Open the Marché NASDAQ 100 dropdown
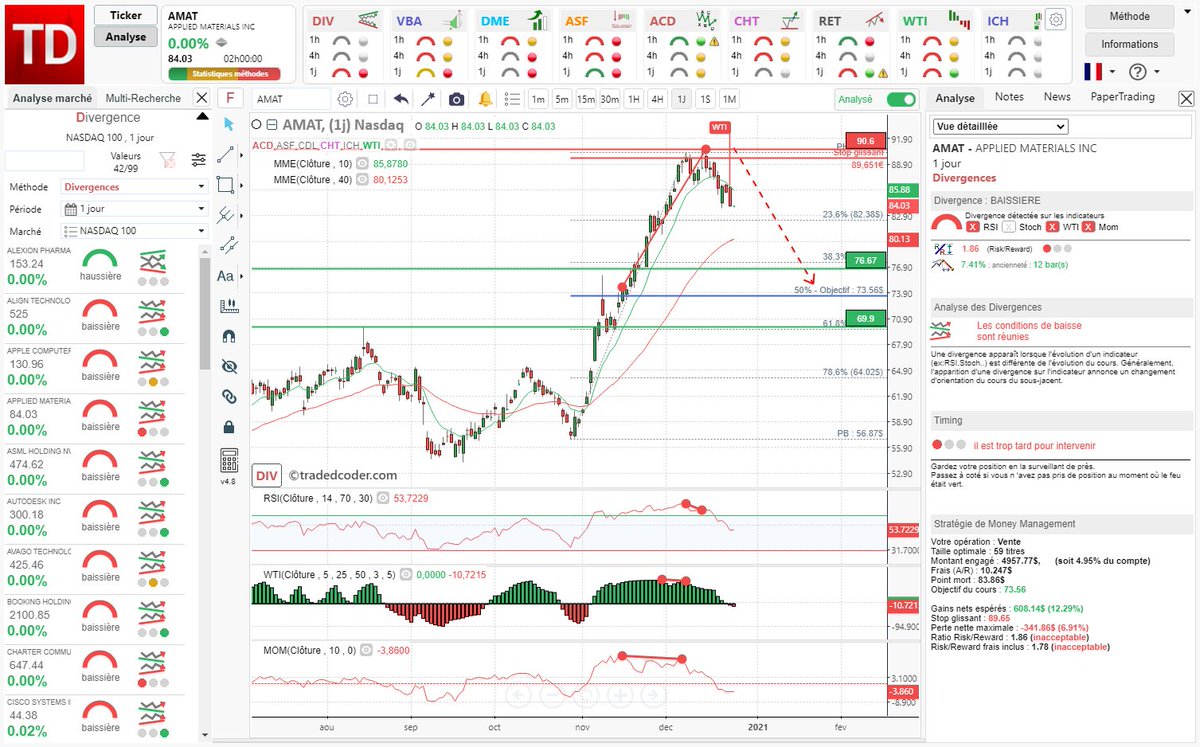1200x747 pixels. (x=134, y=231)
